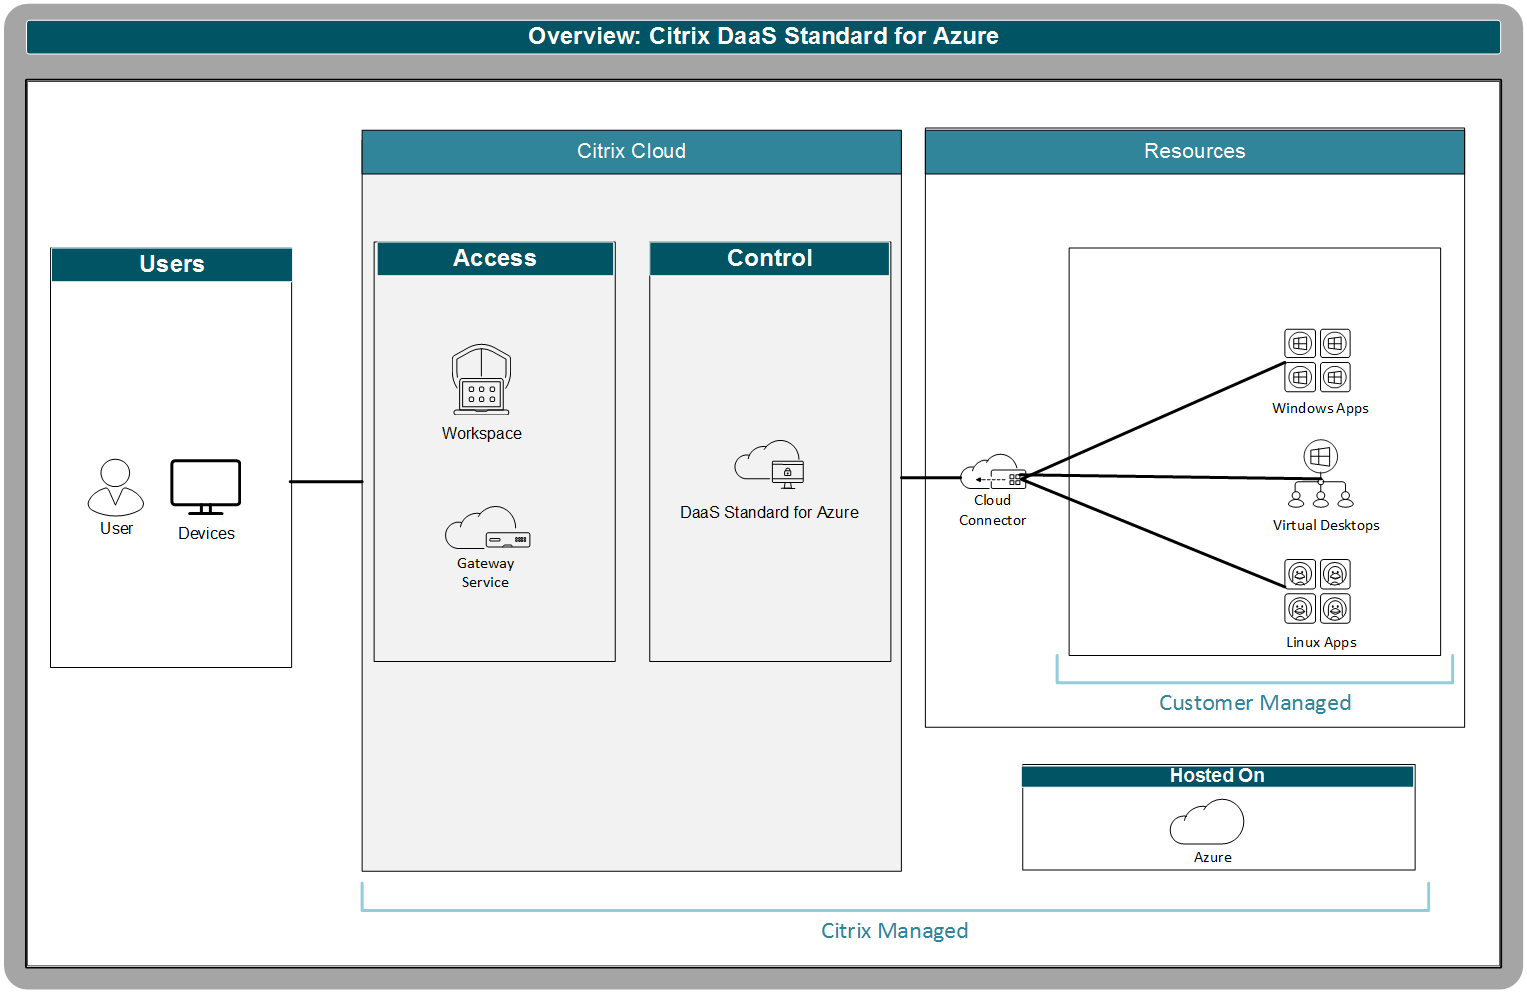The image size is (1527, 993).
Task: Select the 'DaaS Standard for Azure' label text
Action: [x=769, y=513]
